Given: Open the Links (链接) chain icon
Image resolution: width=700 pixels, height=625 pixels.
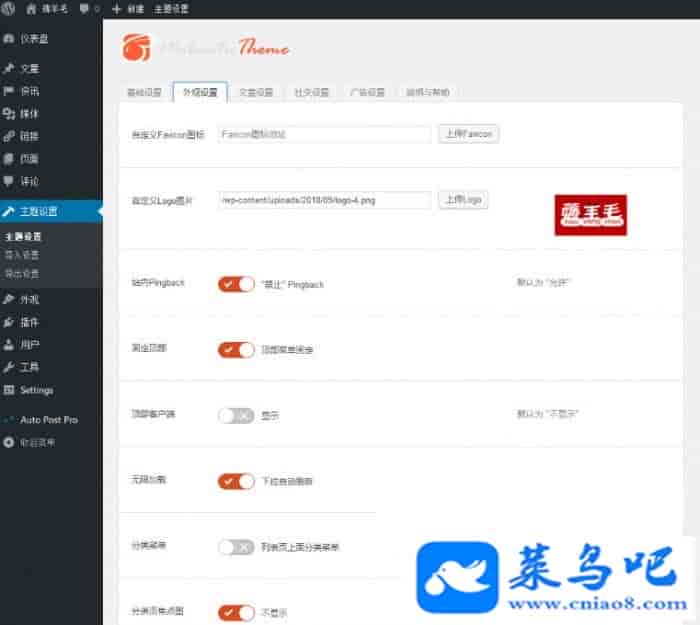Looking at the screenshot, I should [x=9, y=136].
